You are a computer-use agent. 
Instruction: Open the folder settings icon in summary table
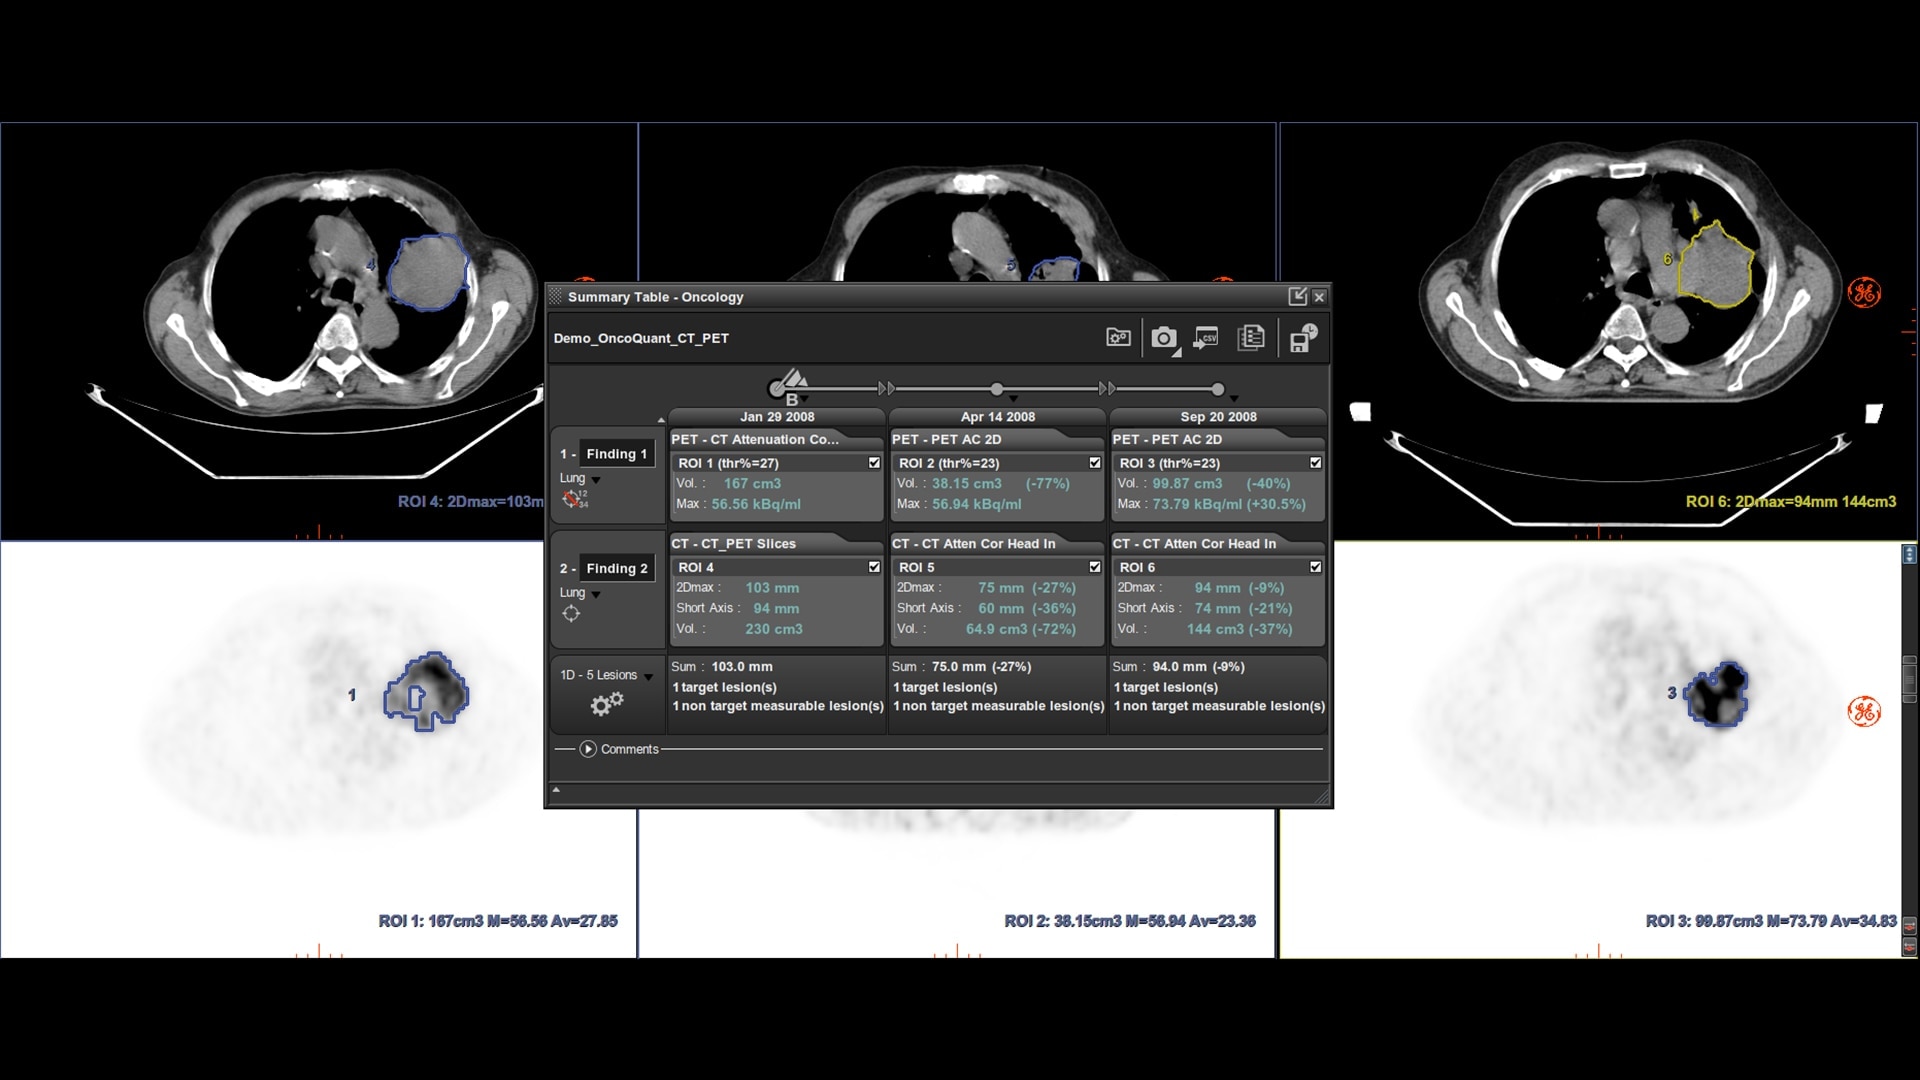point(1118,338)
